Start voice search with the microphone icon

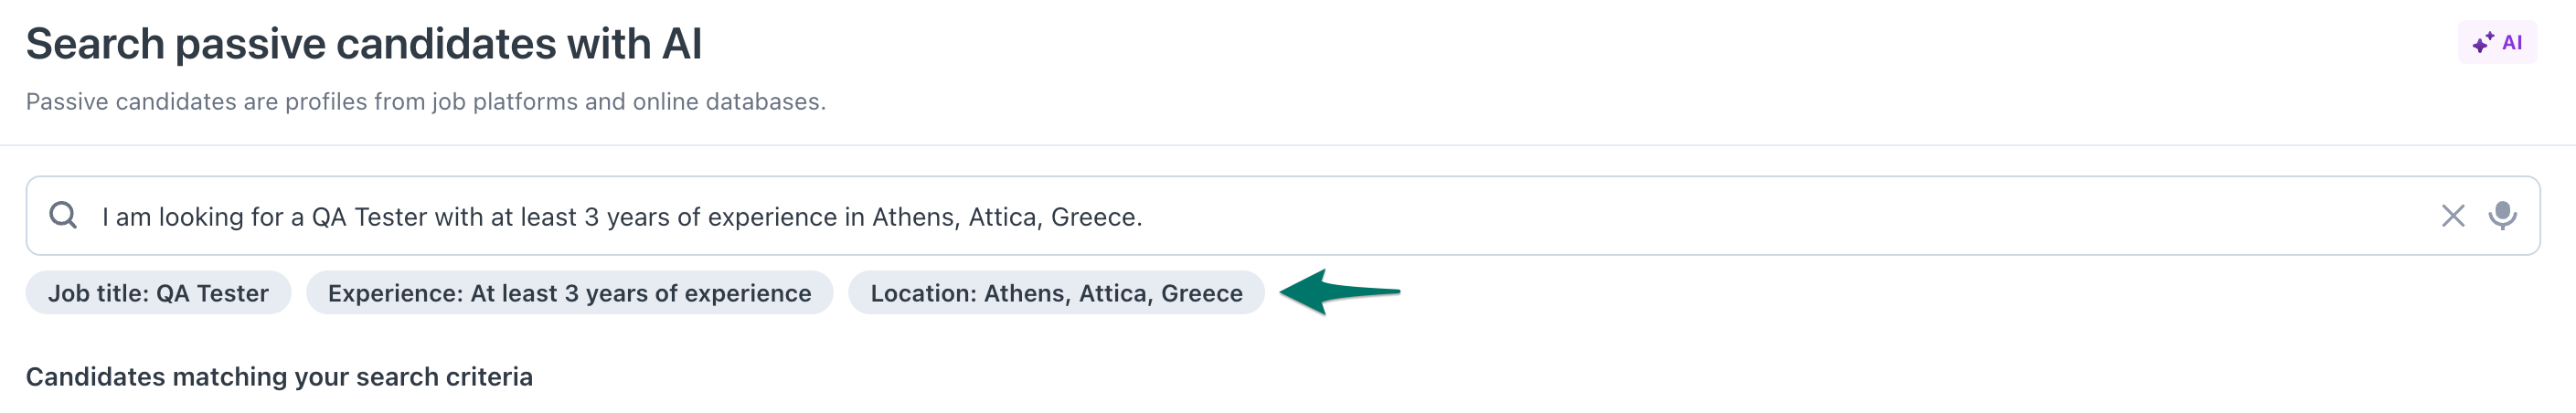(x=2502, y=215)
